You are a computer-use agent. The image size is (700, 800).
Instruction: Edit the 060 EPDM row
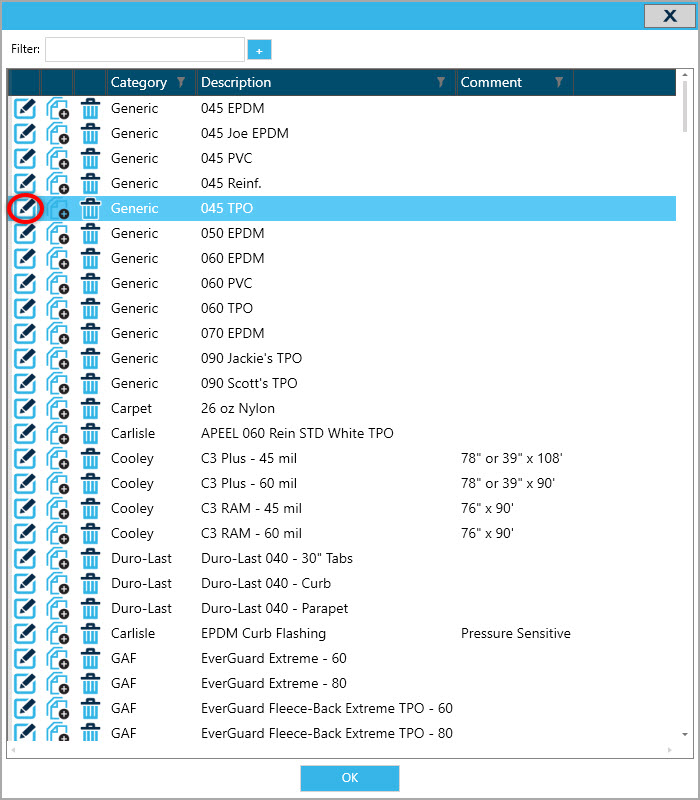pyautogui.click(x=24, y=258)
